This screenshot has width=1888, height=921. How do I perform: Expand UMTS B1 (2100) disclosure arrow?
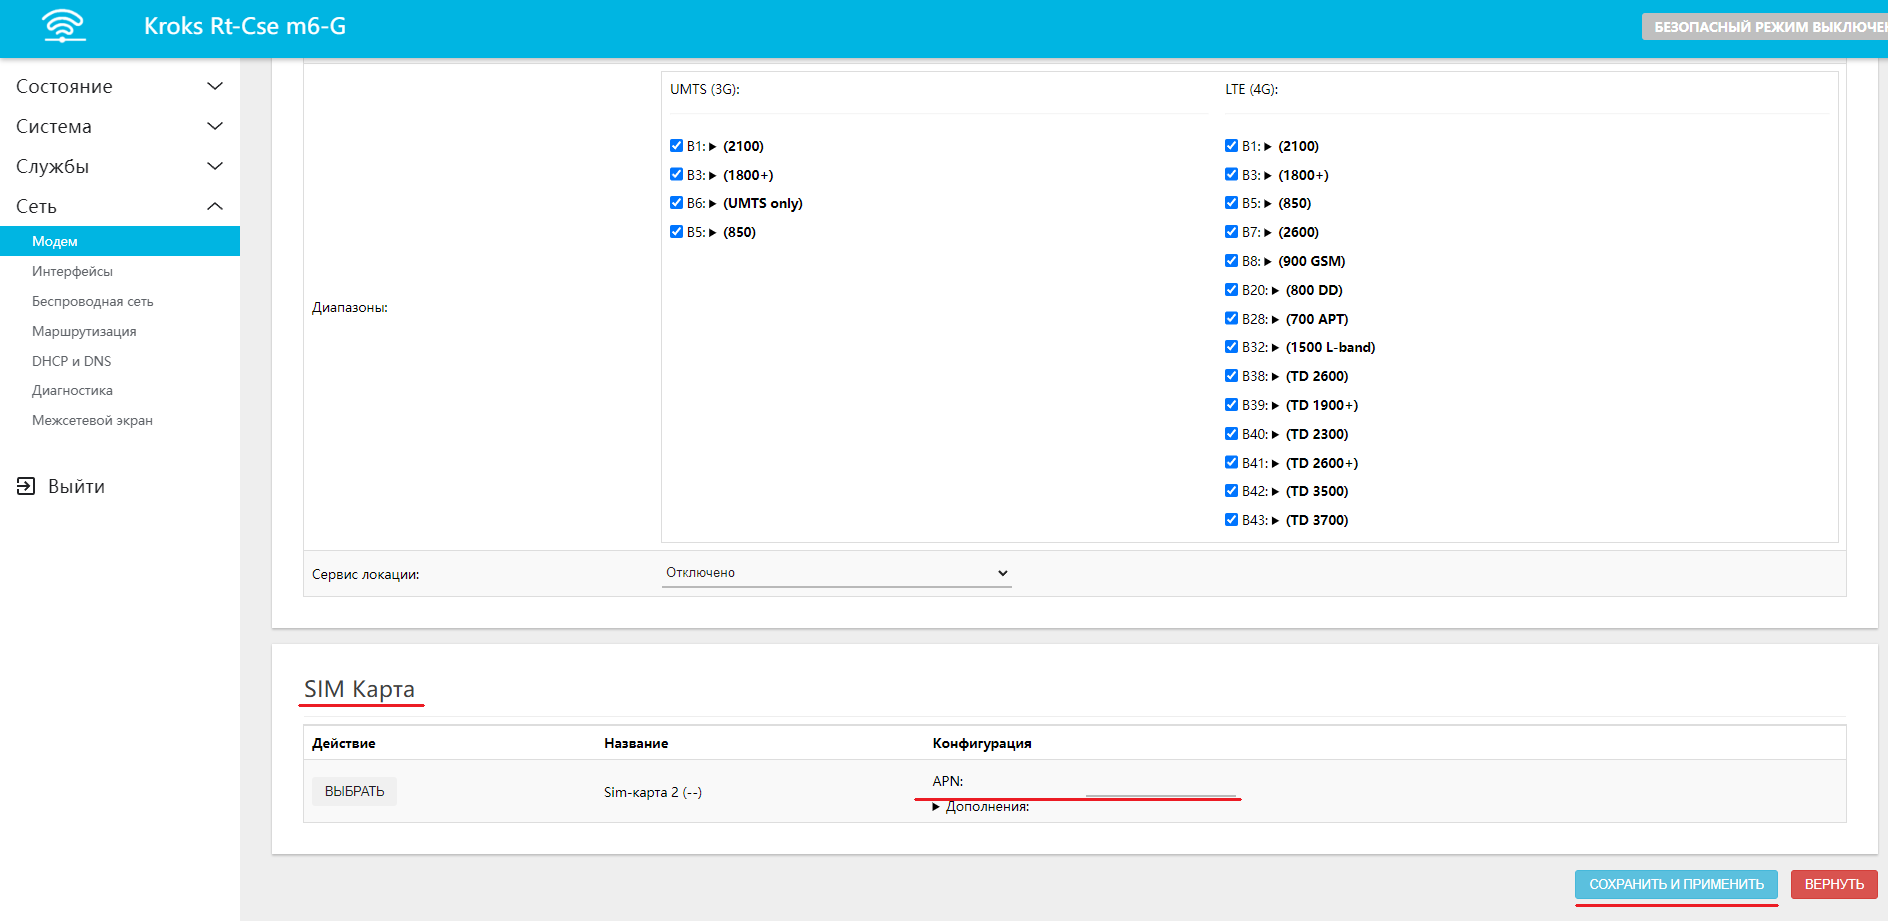pyautogui.click(x=713, y=147)
